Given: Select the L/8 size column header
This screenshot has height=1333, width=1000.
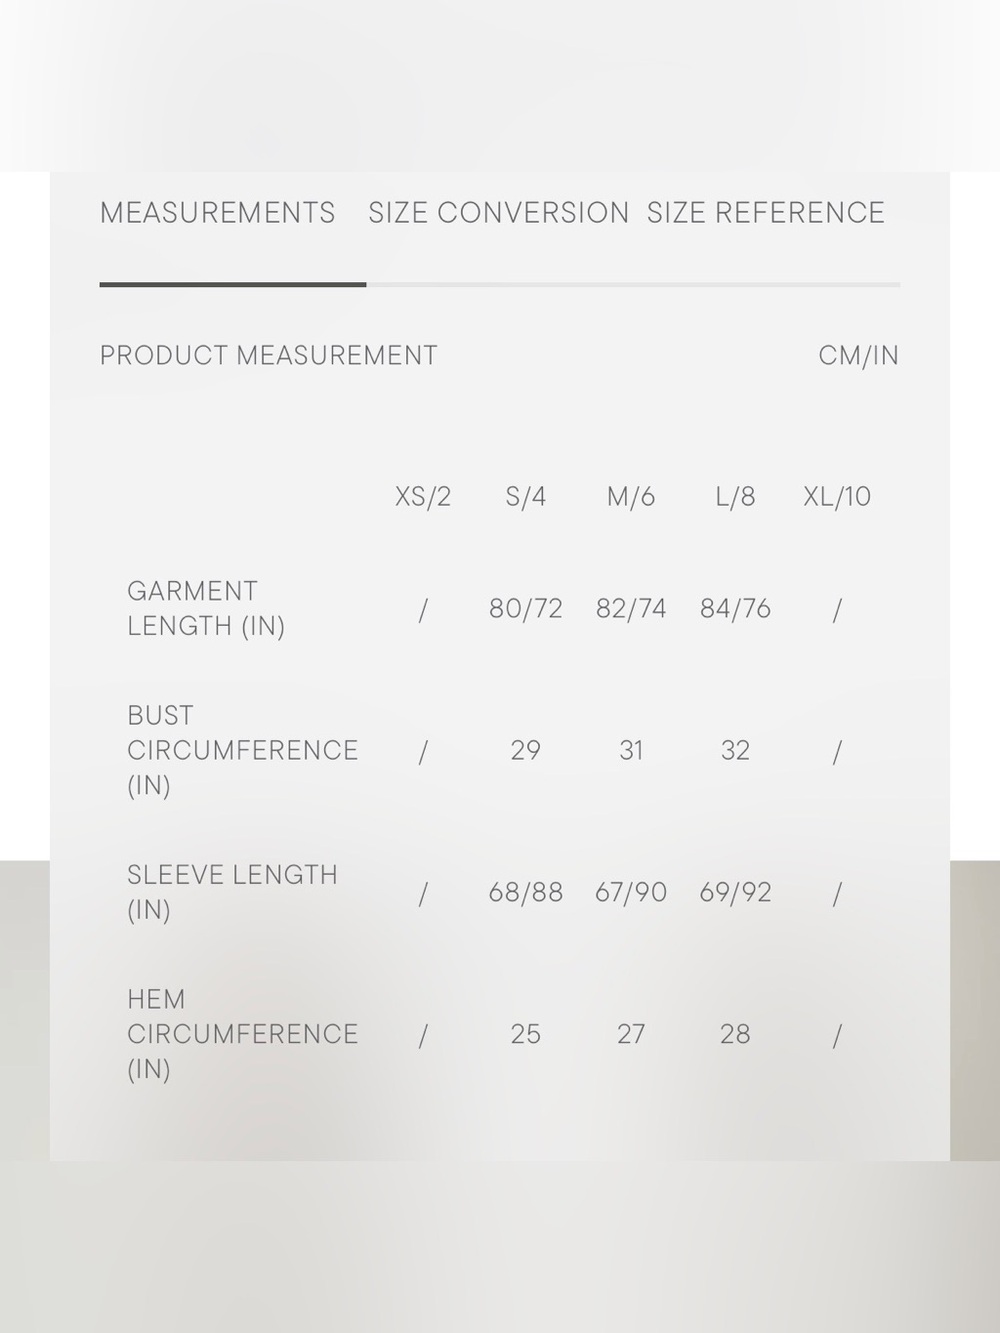Looking at the screenshot, I should point(735,497).
